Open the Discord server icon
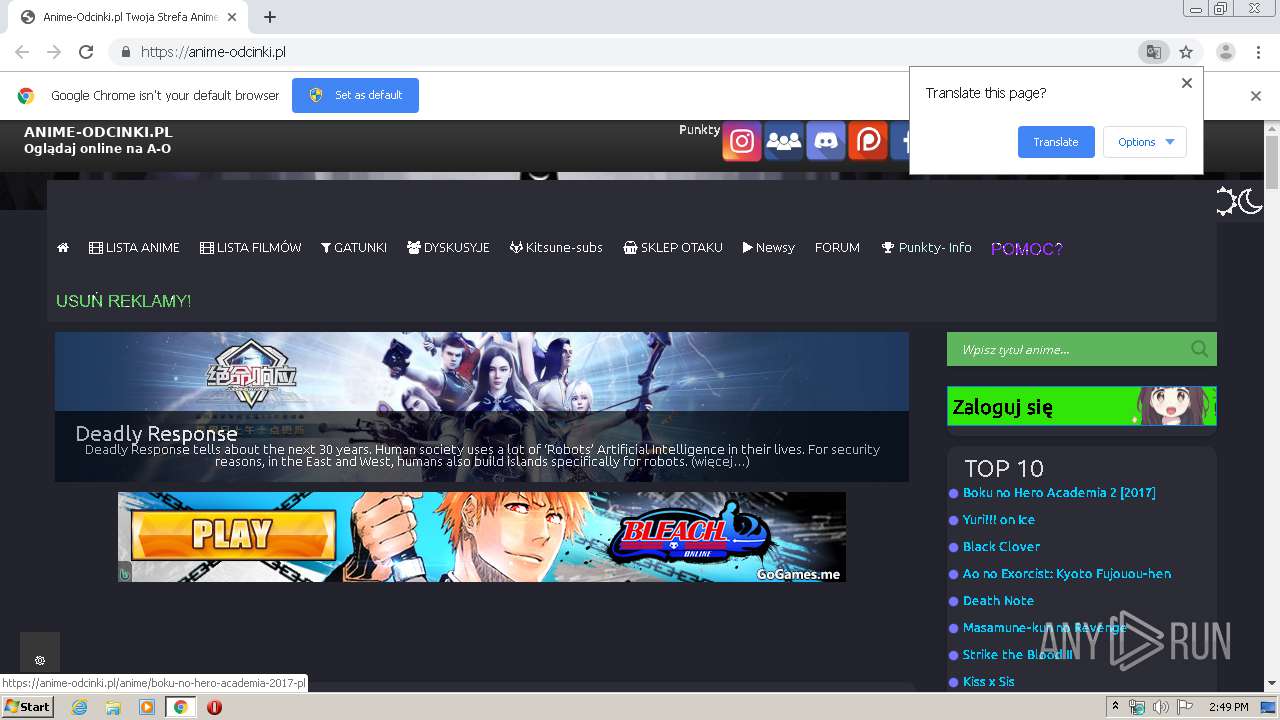 click(826, 142)
